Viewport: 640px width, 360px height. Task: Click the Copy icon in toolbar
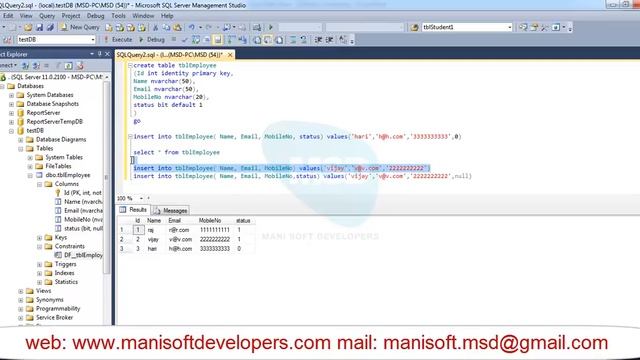166,27
